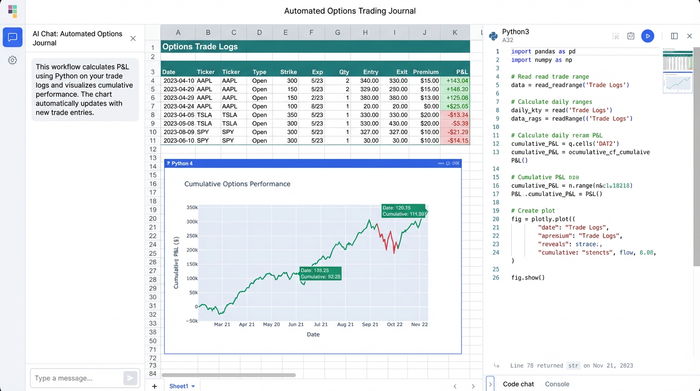Image resolution: width=700 pixels, height=391 pixels.
Task: Toggle the AI chat sidebar icon
Action: (12, 37)
